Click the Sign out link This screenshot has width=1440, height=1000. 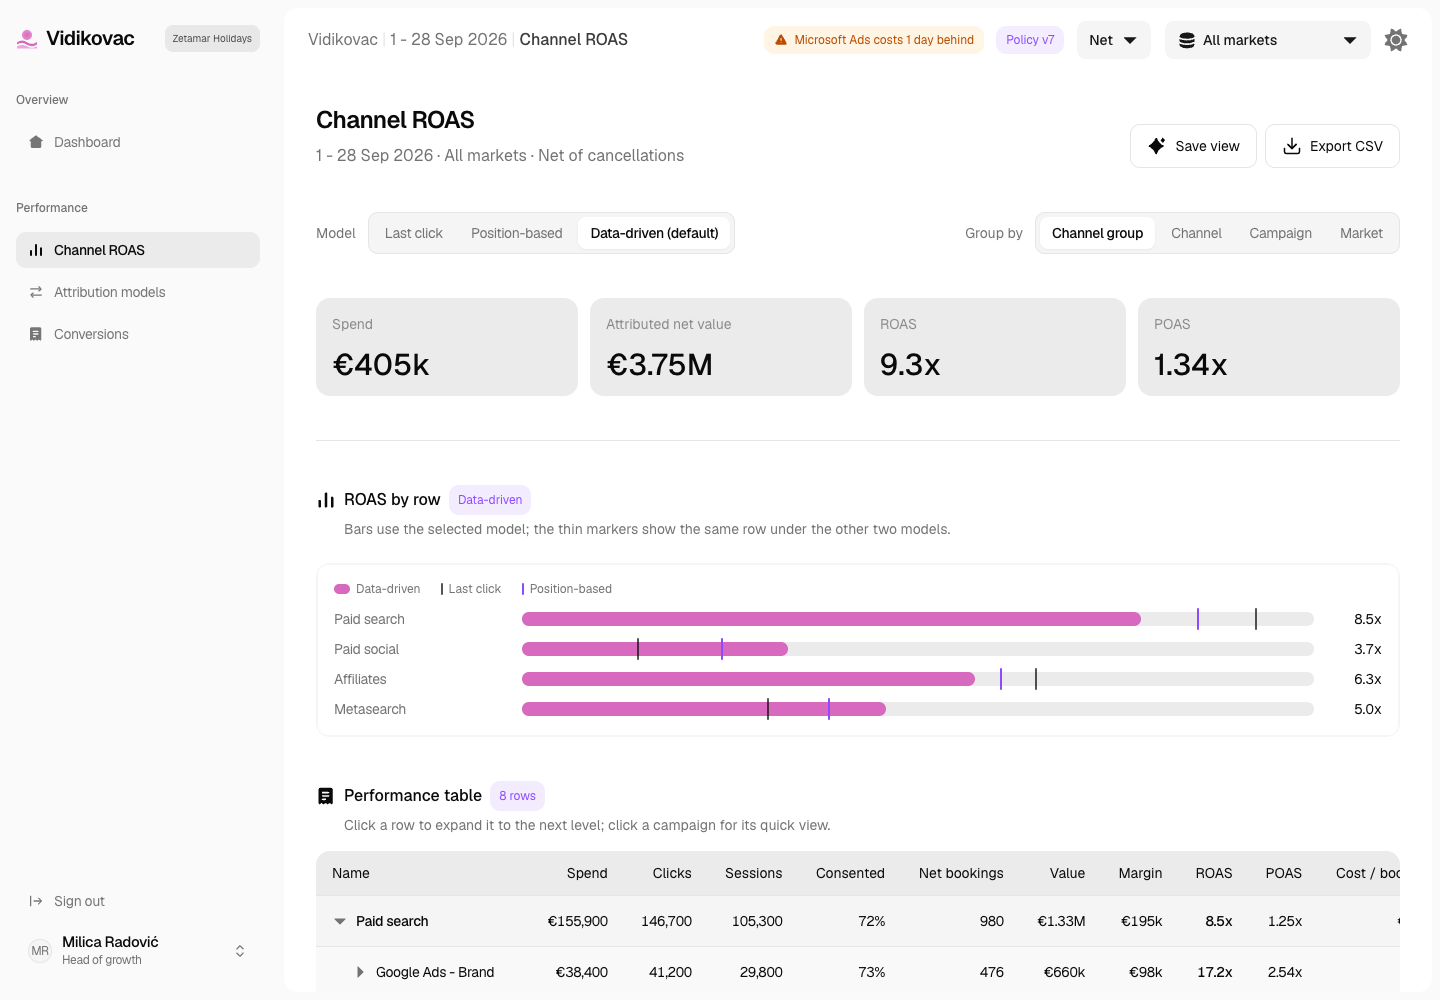(x=138, y=901)
